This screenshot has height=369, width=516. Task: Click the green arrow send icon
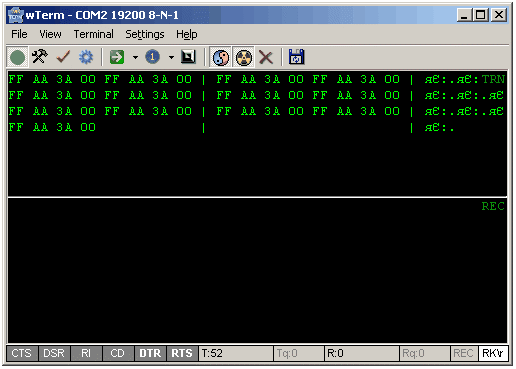pos(117,57)
